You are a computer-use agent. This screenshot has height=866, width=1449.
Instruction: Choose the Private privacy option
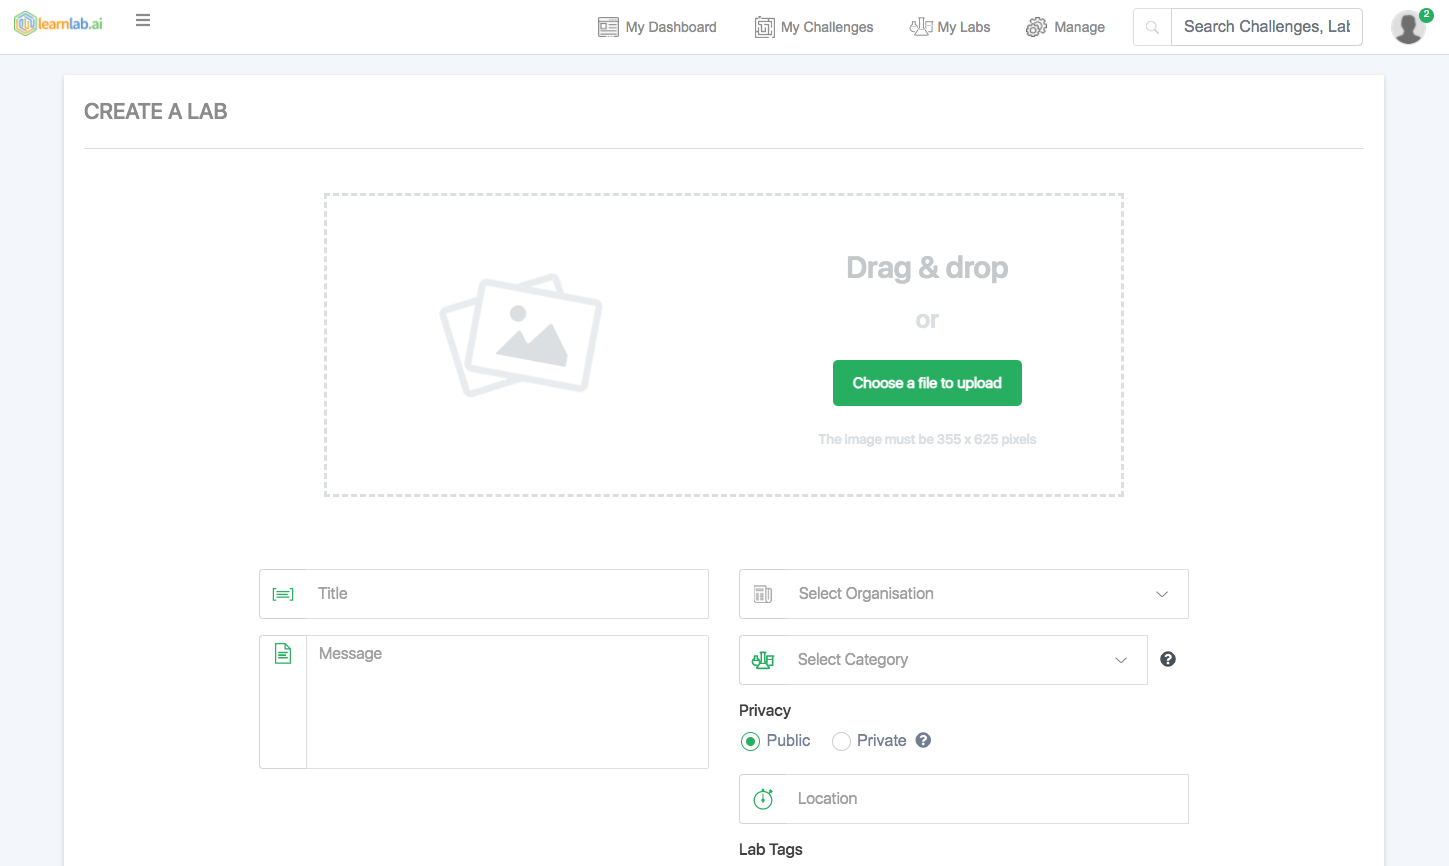click(841, 740)
